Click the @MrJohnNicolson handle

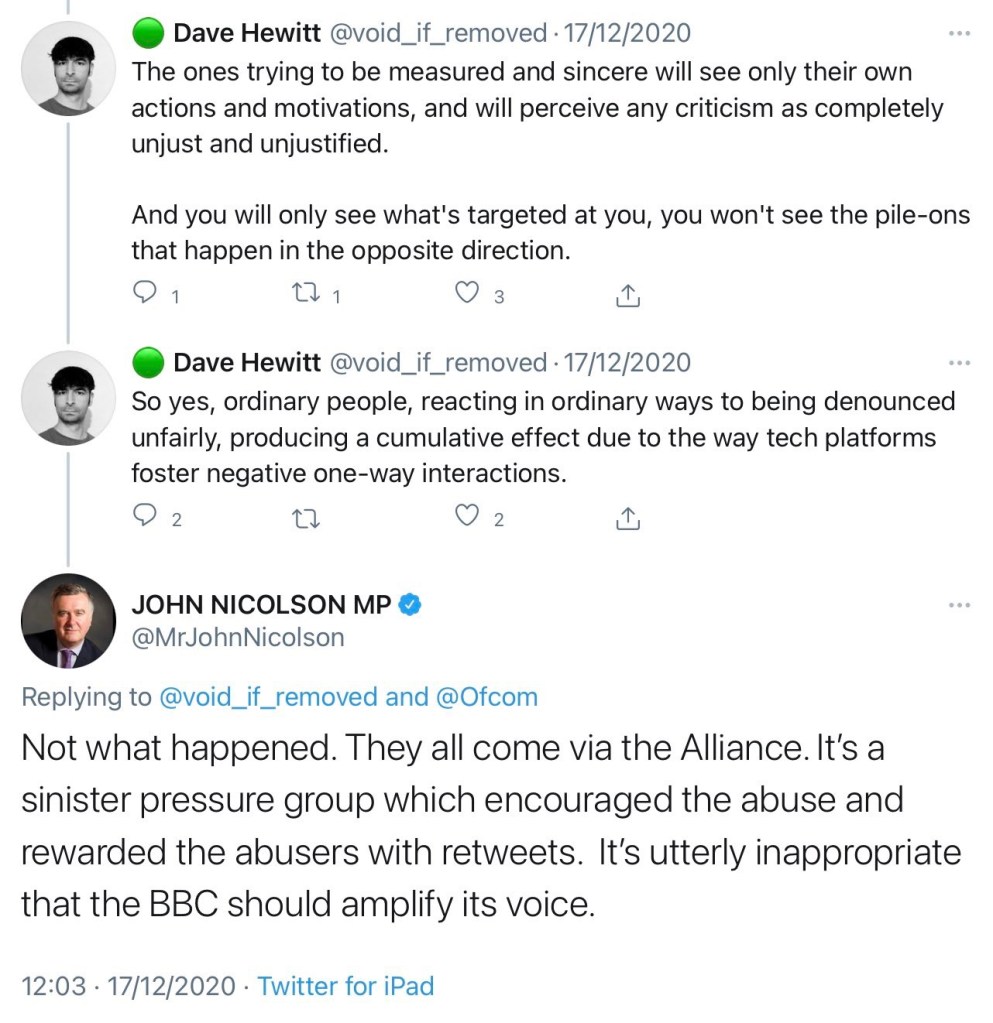point(238,637)
